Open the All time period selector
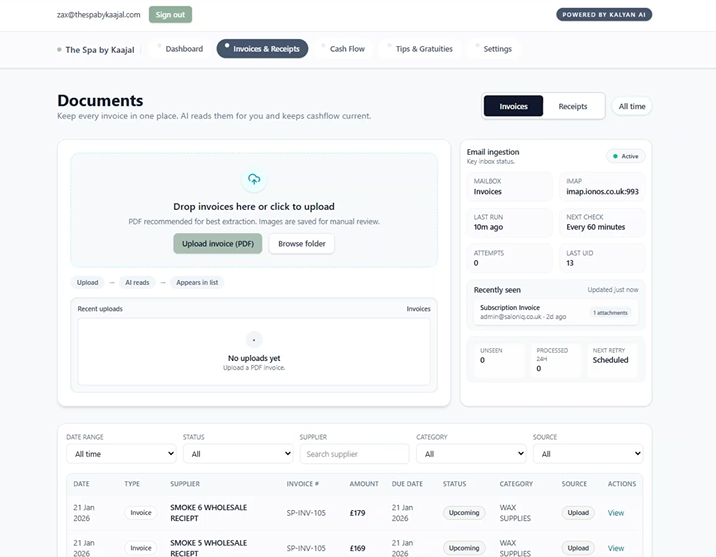The image size is (716, 557). click(631, 106)
